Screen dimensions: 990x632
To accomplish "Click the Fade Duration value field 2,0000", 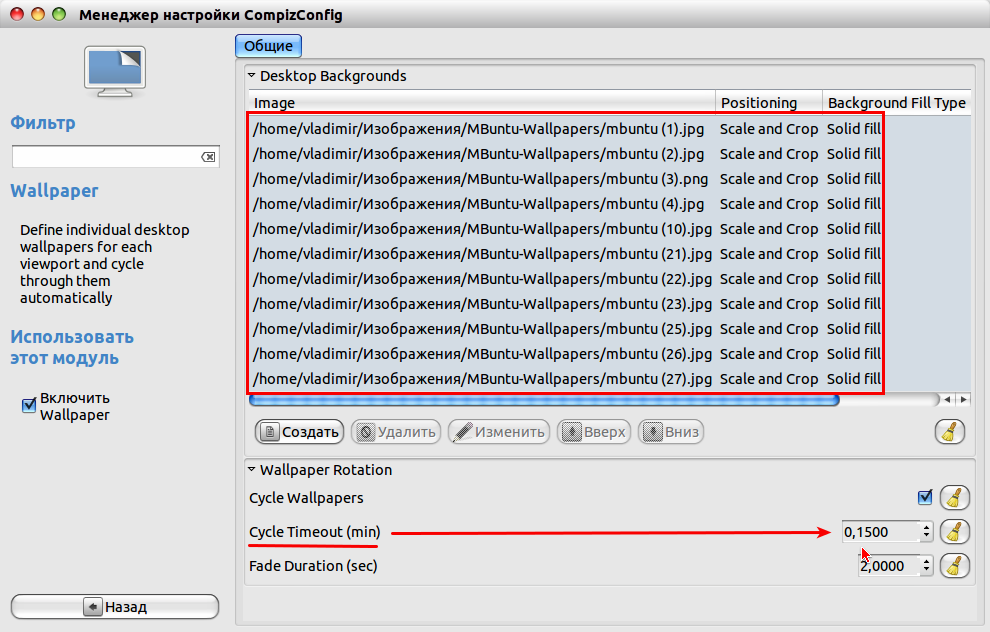I will coord(889,566).
